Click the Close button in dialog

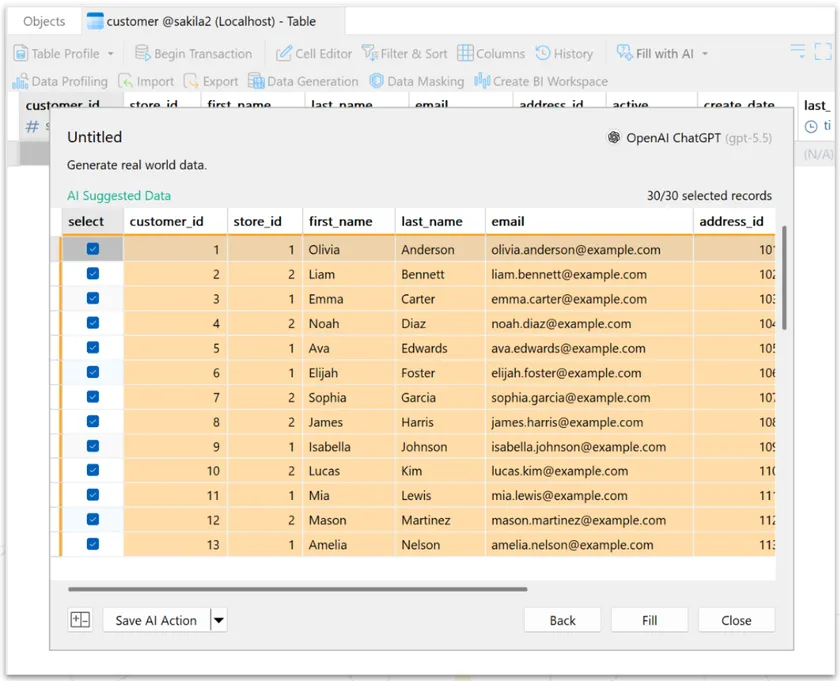[737, 620]
